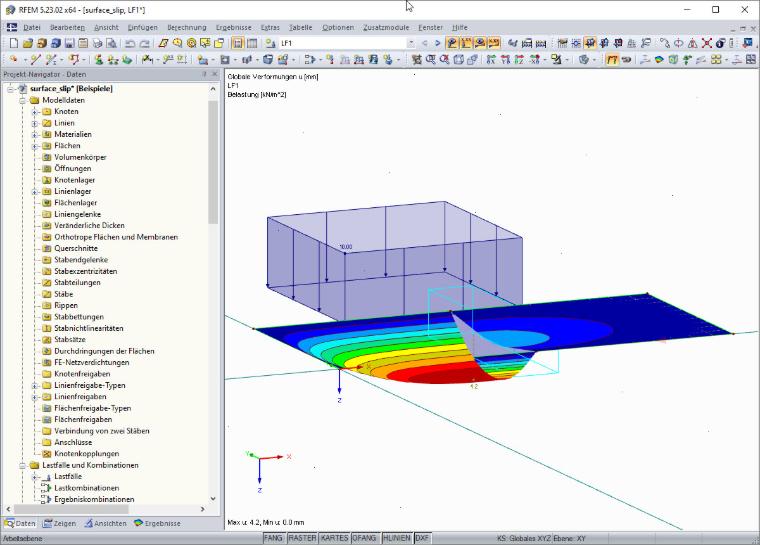Click the zoom window magnifier icon

(x=430, y=60)
